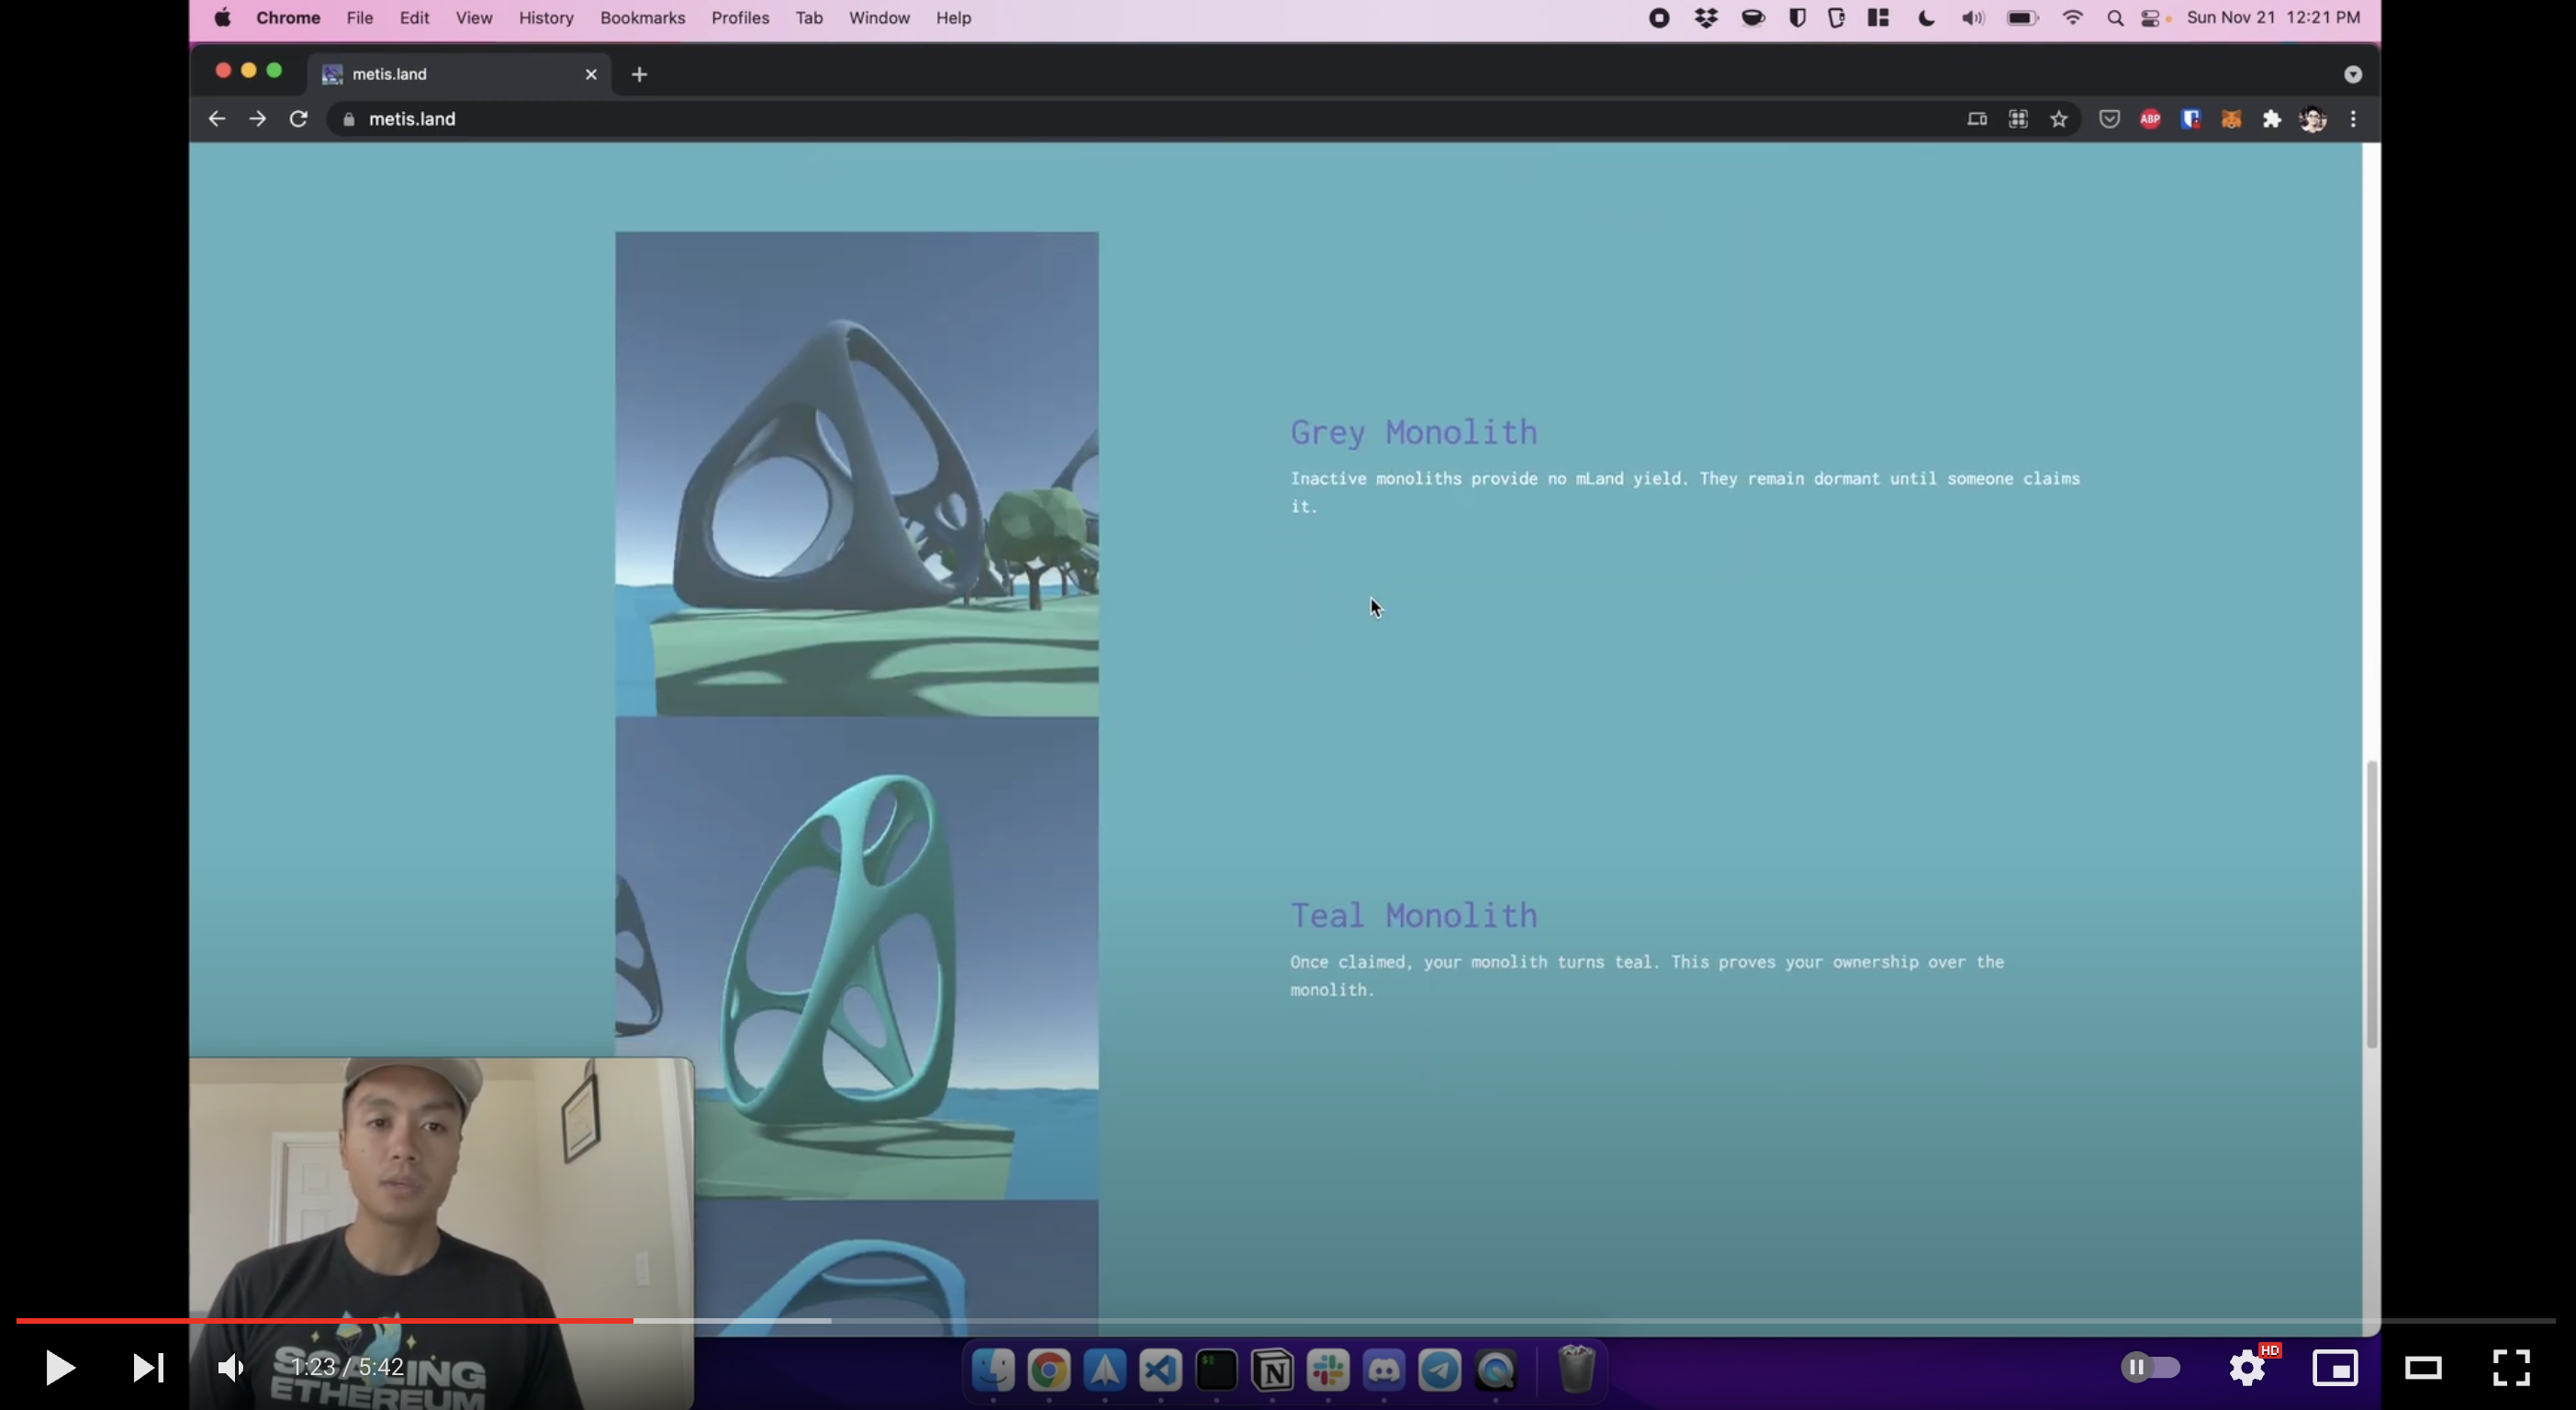2576x1410 pixels.
Task: Open the Extensions puzzle menu
Action: [2272, 119]
